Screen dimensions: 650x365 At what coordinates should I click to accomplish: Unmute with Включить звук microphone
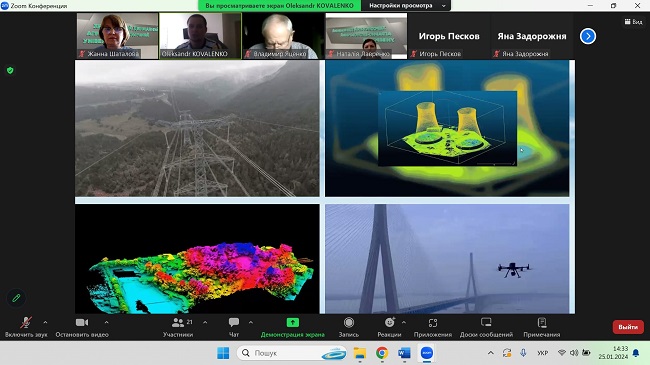click(26, 322)
